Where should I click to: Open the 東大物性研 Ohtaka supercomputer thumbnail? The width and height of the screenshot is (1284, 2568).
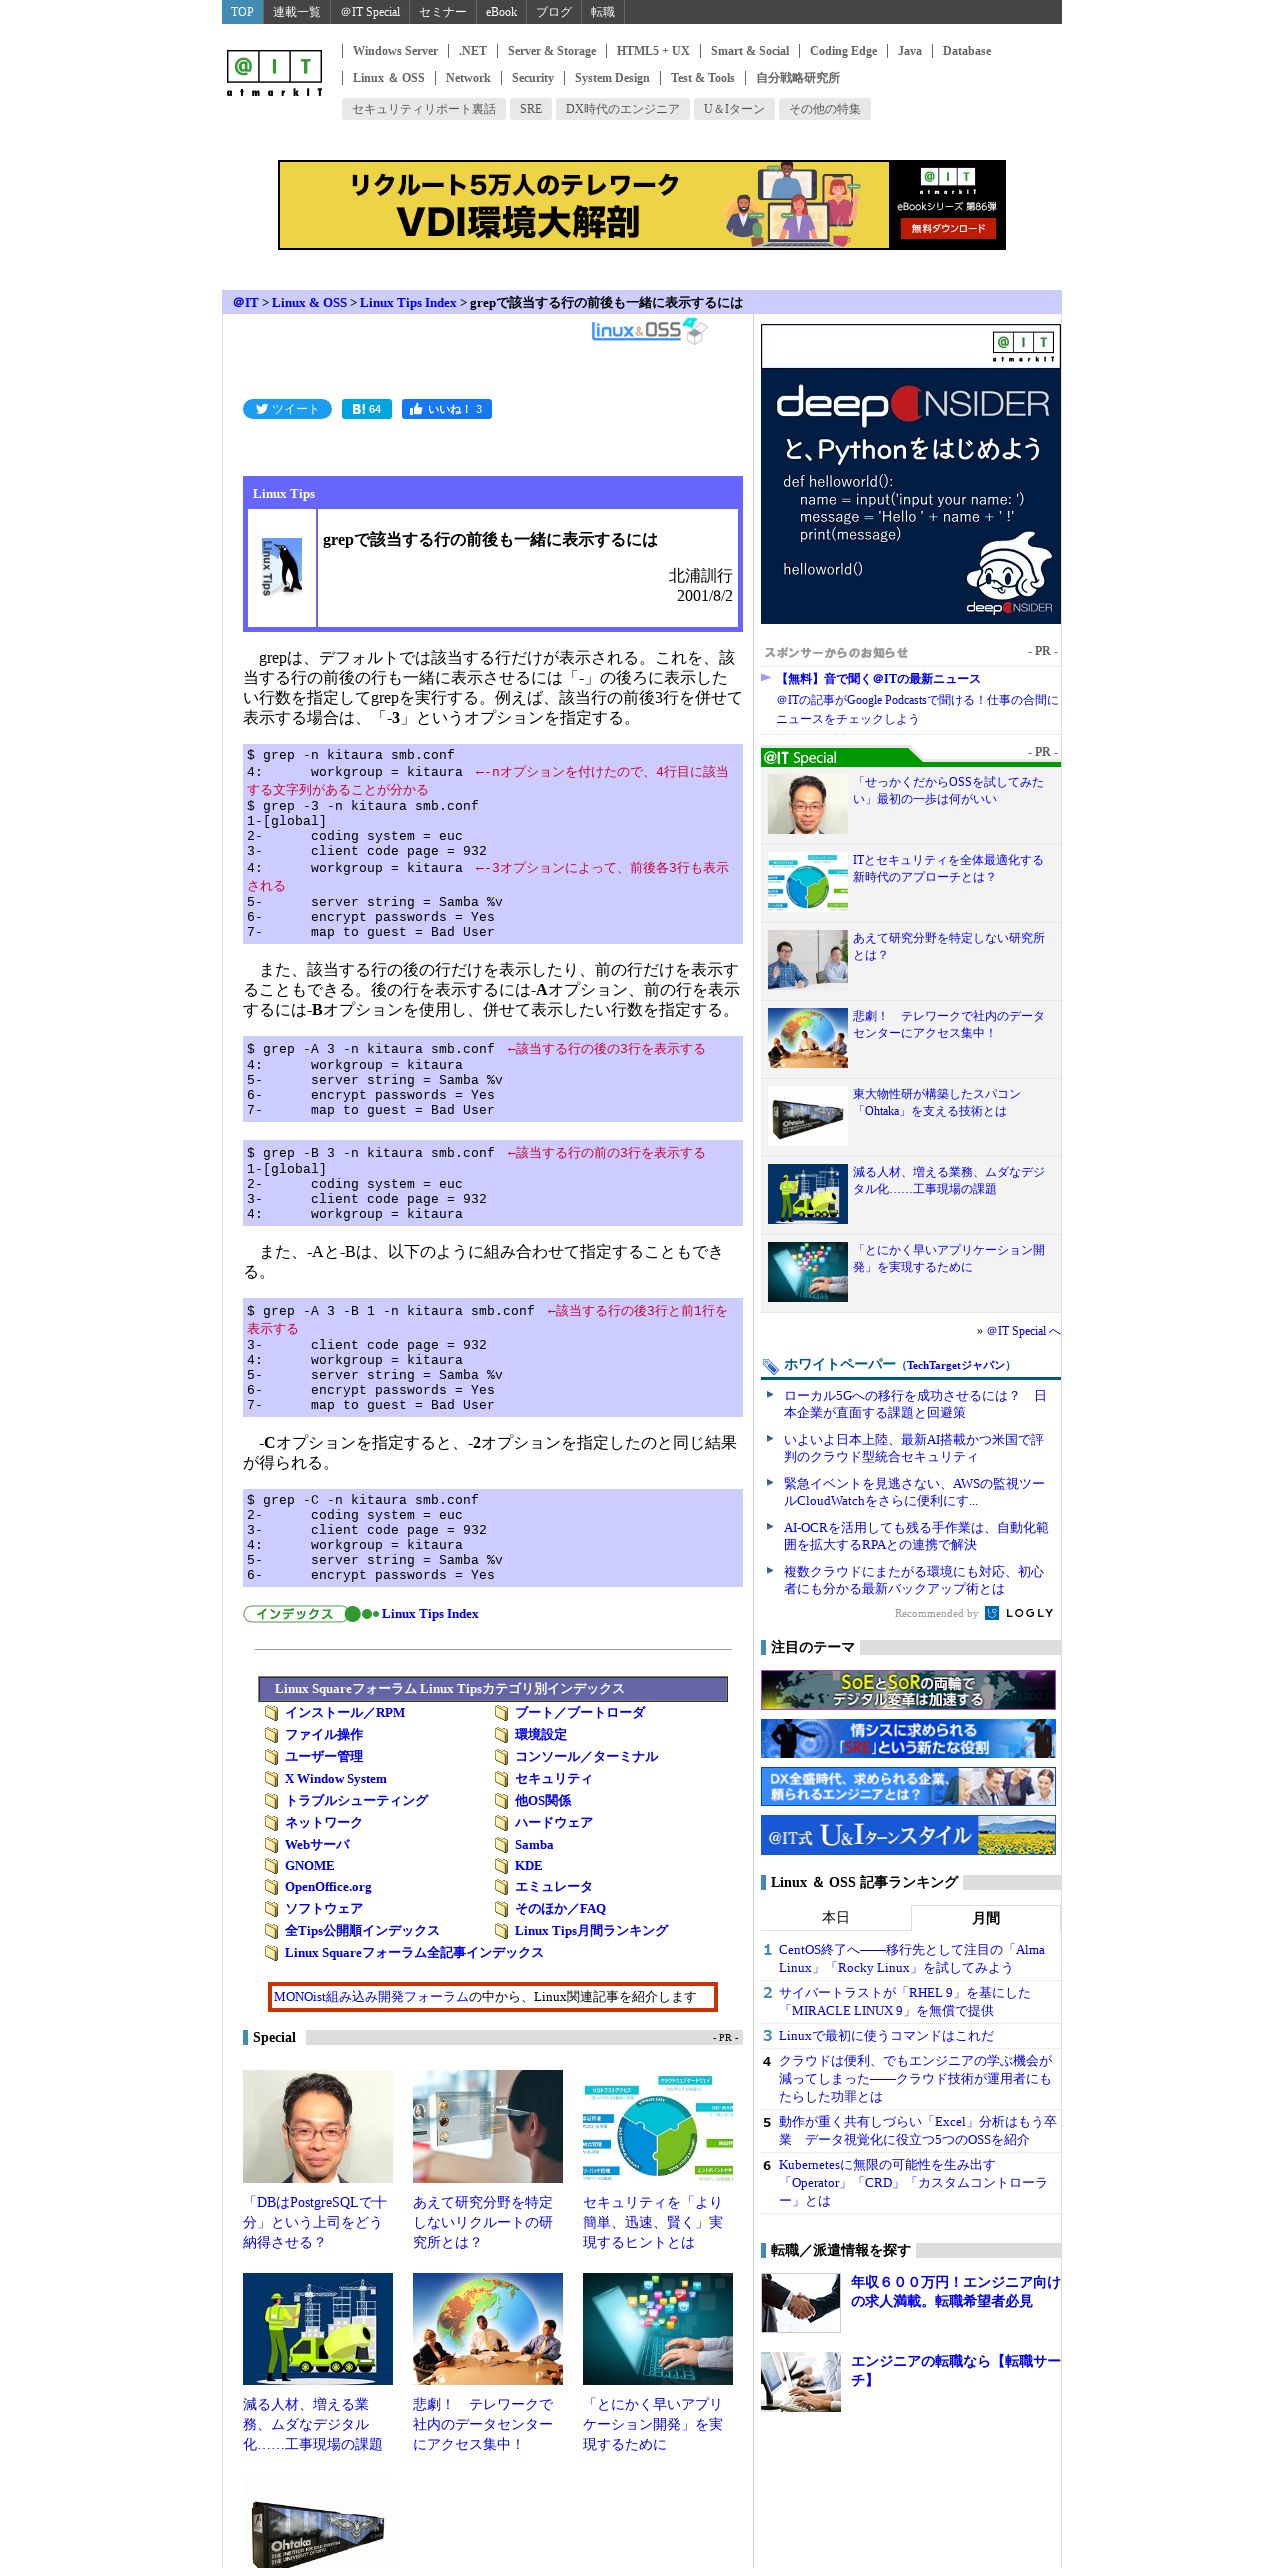click(x=808, y=1116)
